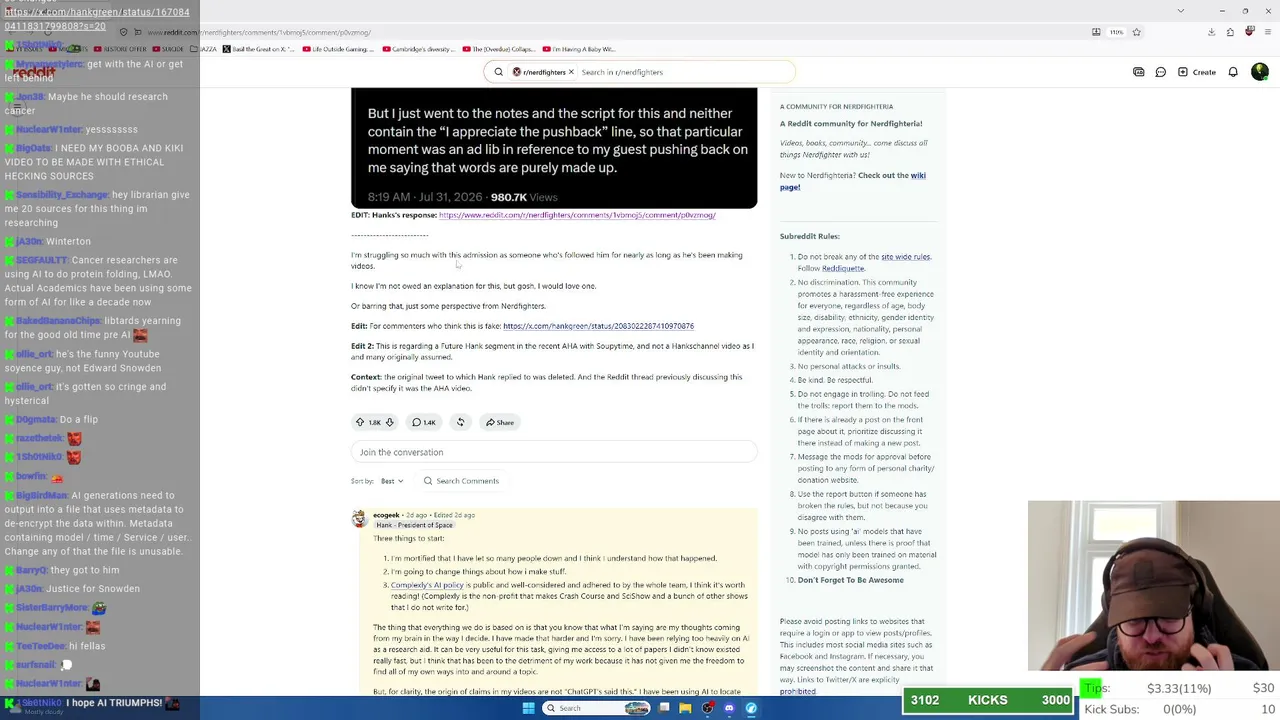Upvote the Reddit post
Image resolution: width=1280 pixels, height=720 pixels.
click(x=360, y=422)
